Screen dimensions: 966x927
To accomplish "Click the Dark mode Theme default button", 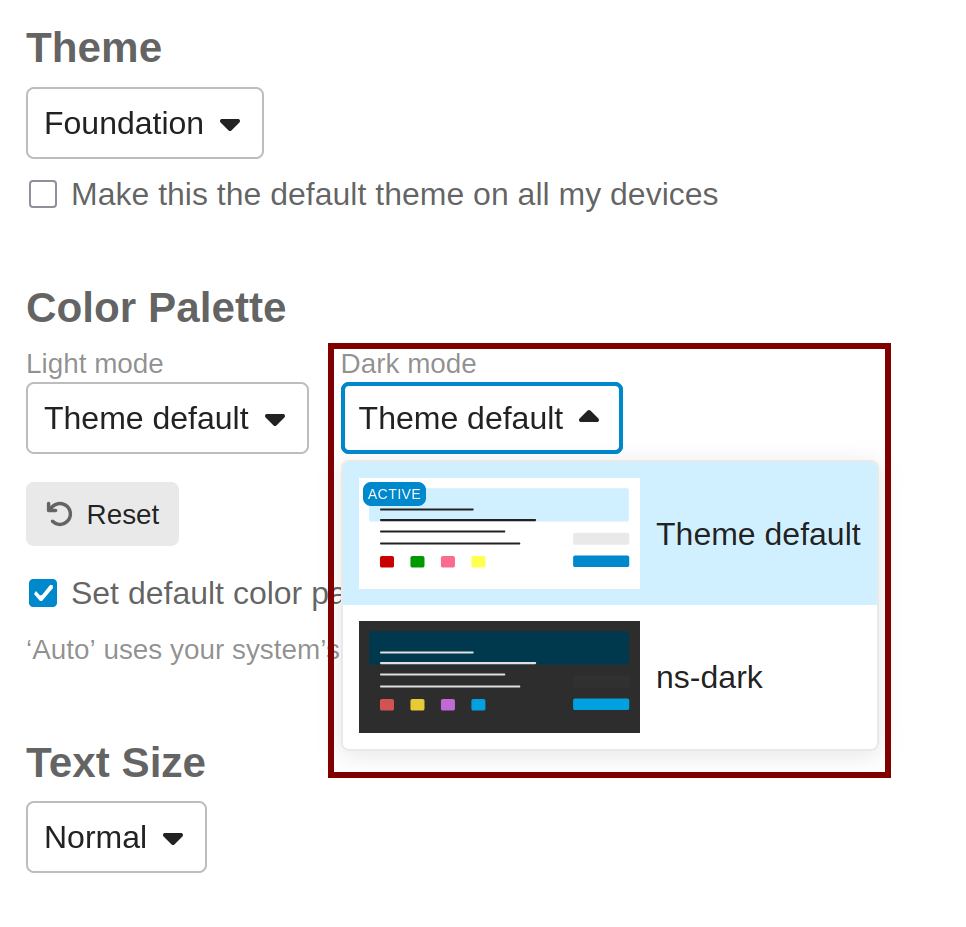I will tap(481, 418).
